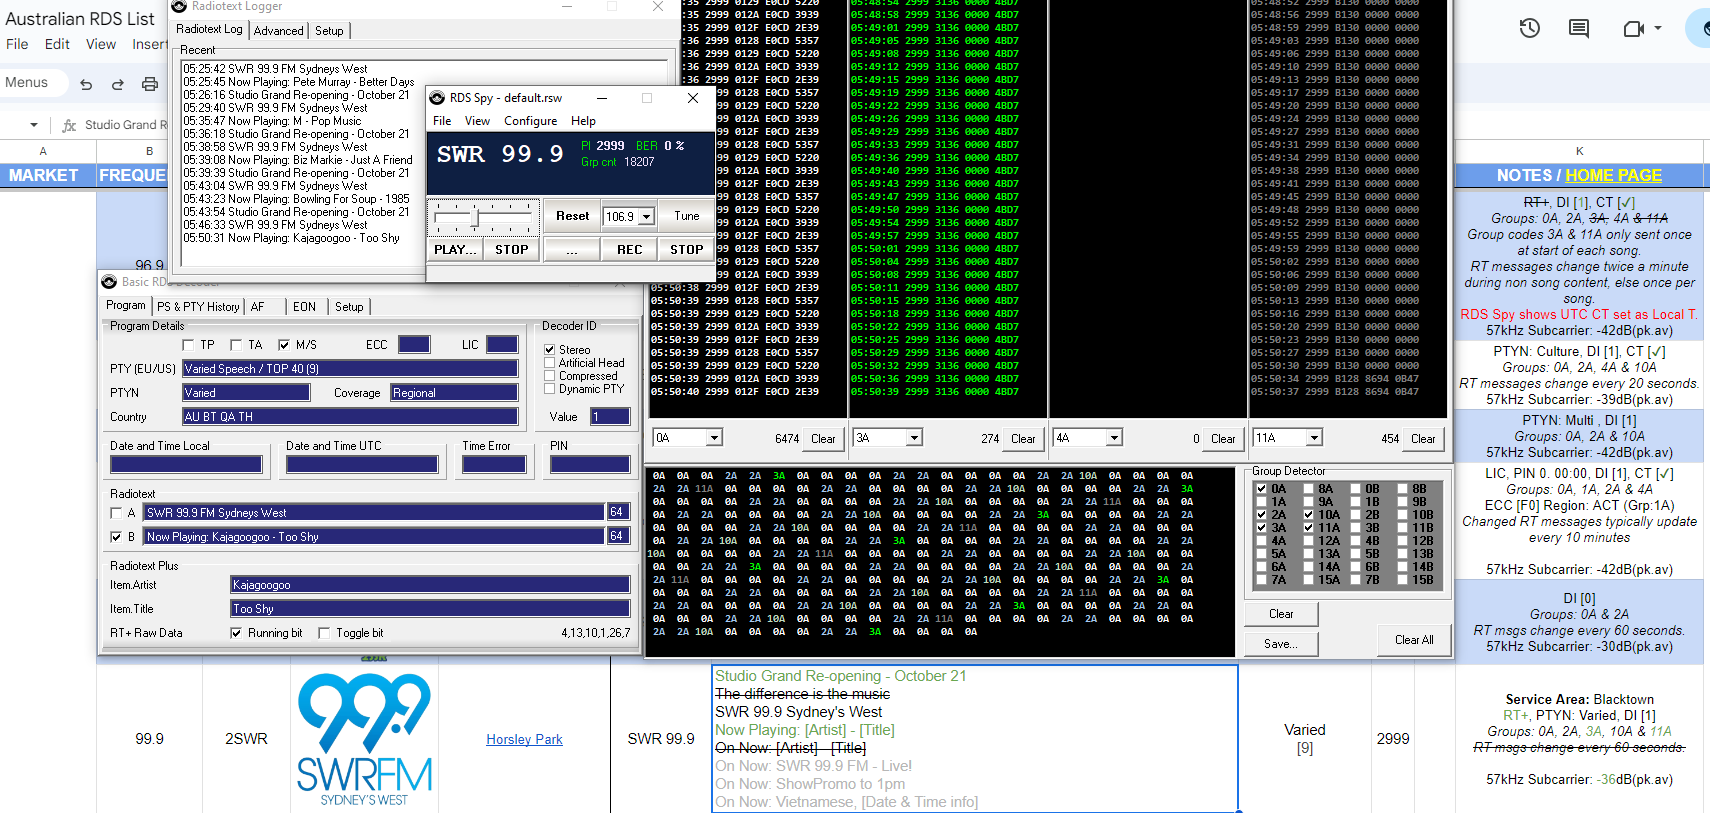The image size is (1710, 813).
Task: Open version history clock icon
Action: pyautogui.click(x=1530, y=28)
